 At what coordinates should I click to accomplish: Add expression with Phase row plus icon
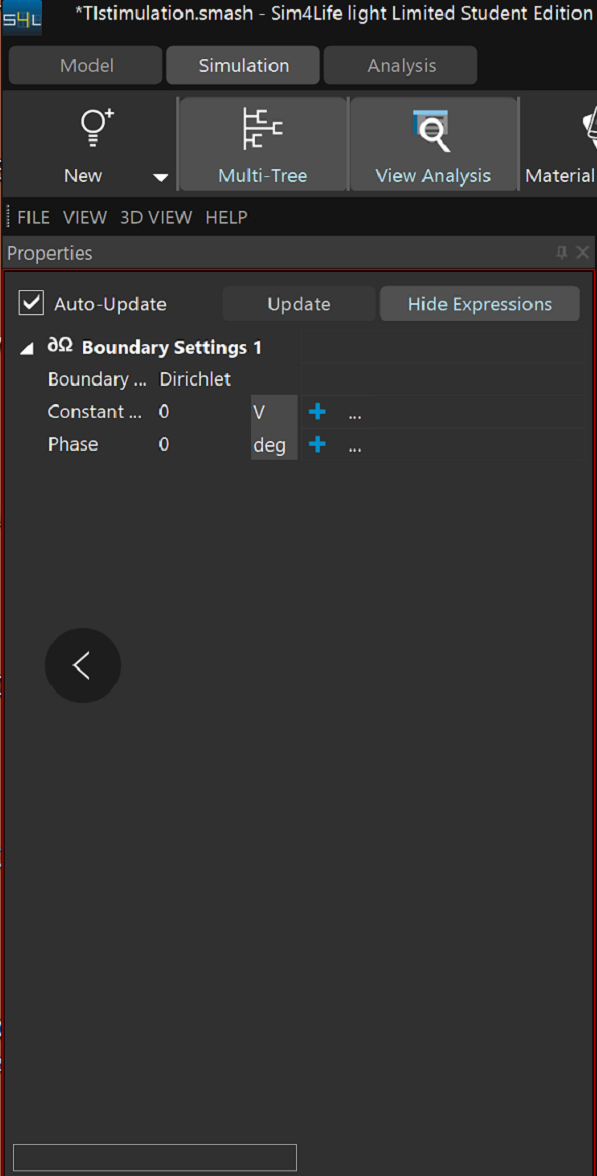(x=317, y=444)
